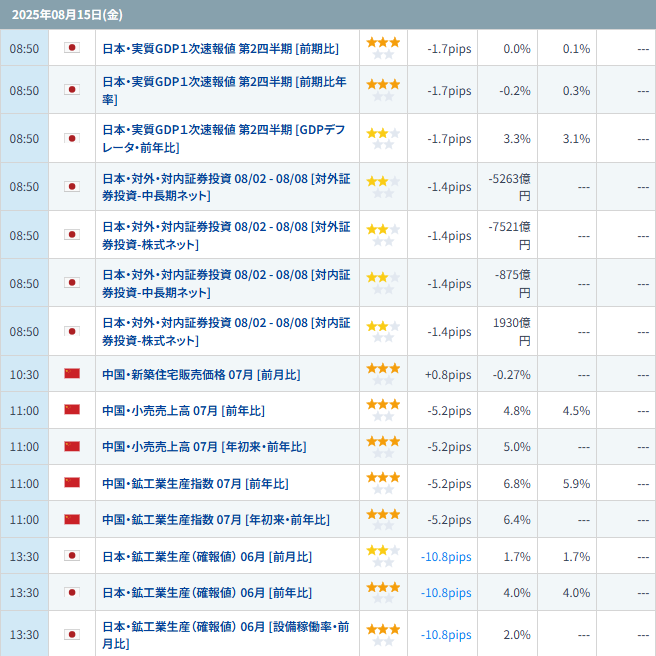This screenshot has width=656, height=656.
Task: Click Japan flag beside 対外証券投資-中長期ネット row
Action: pos(71,187)
